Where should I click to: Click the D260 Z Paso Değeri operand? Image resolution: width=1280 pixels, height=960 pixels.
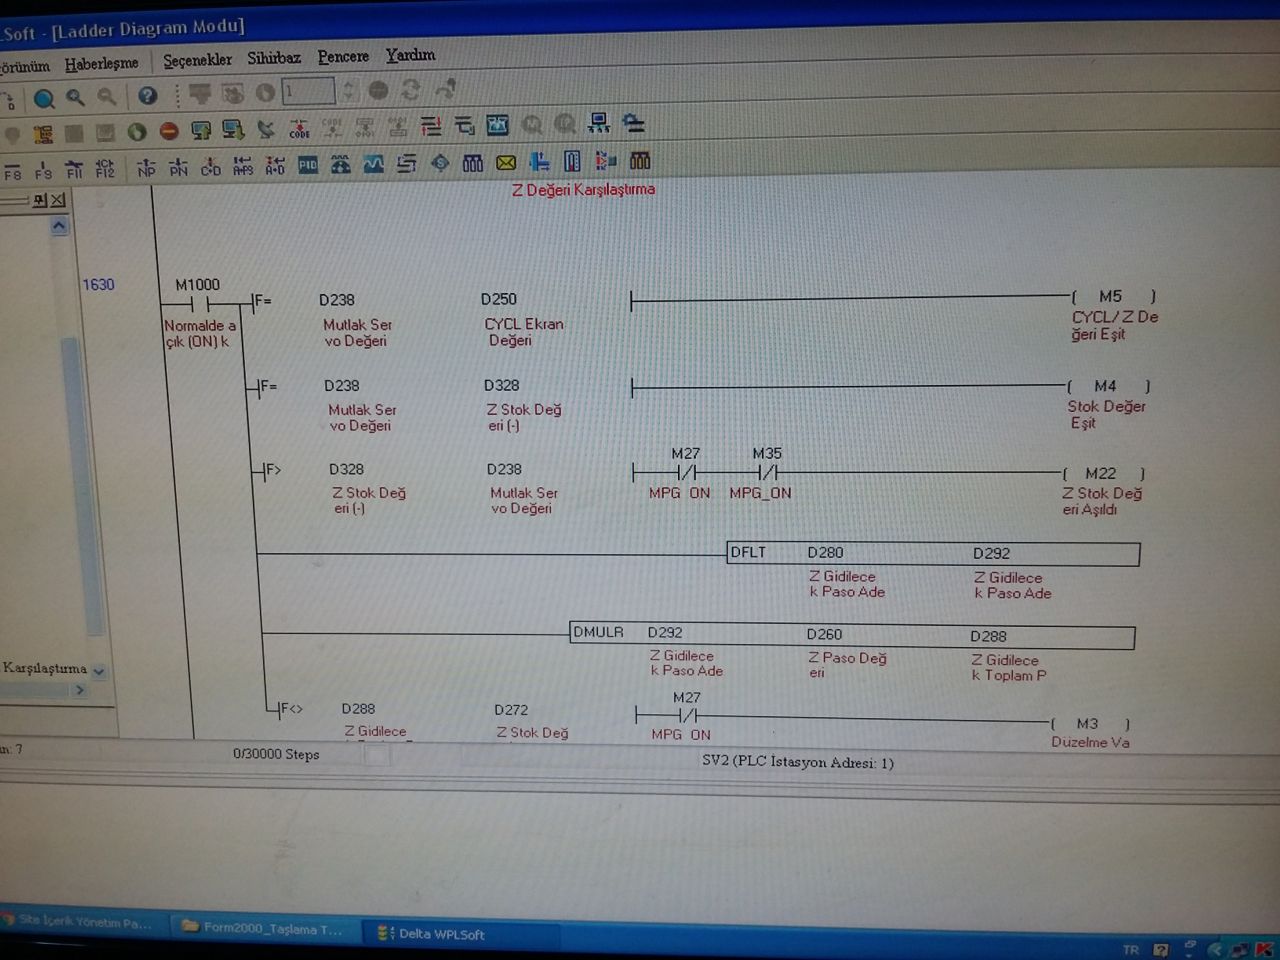[846, 652]
